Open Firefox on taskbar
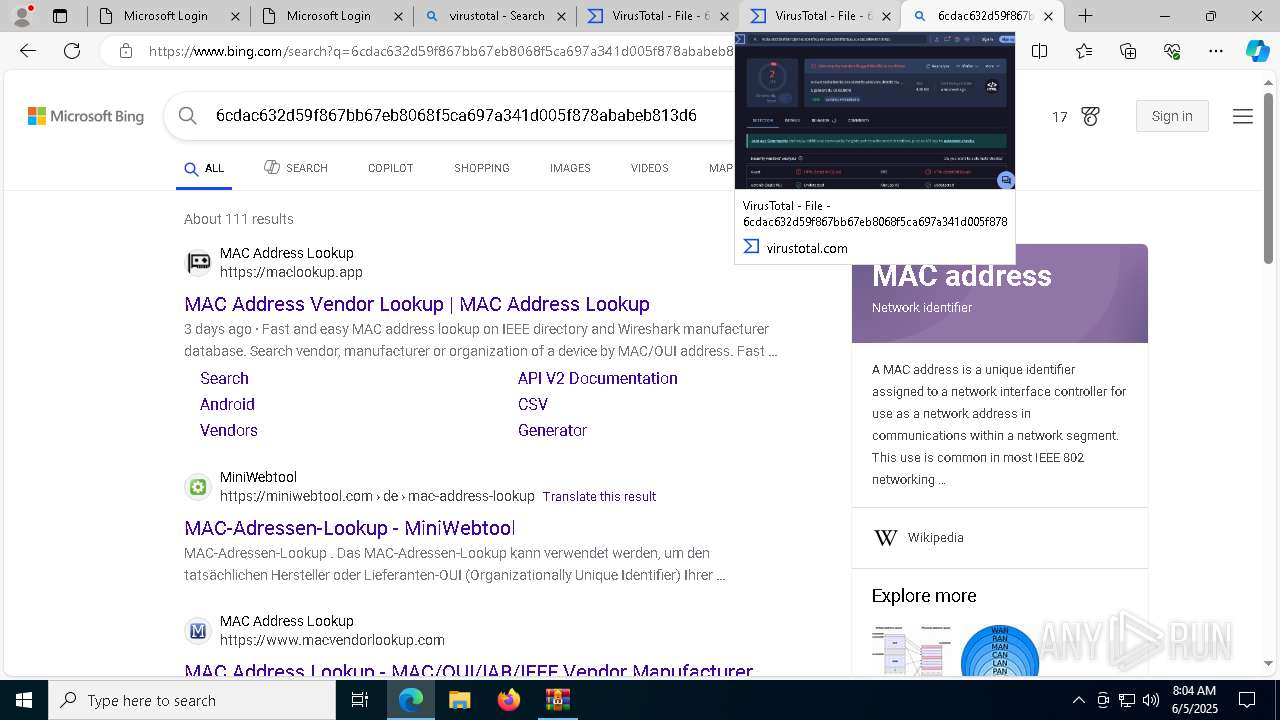The width and height of the screenshot is (1280, 720). (x=509, y=700)
